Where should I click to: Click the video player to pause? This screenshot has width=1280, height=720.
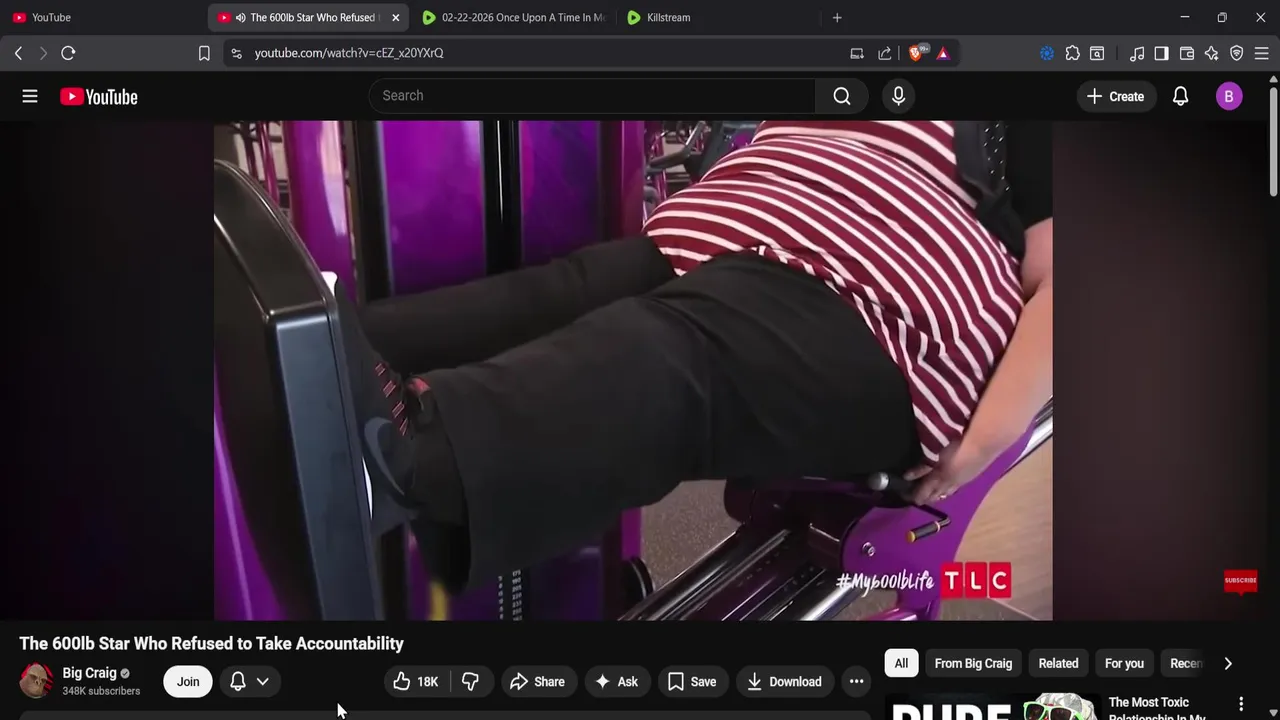[x=633, y=370]
